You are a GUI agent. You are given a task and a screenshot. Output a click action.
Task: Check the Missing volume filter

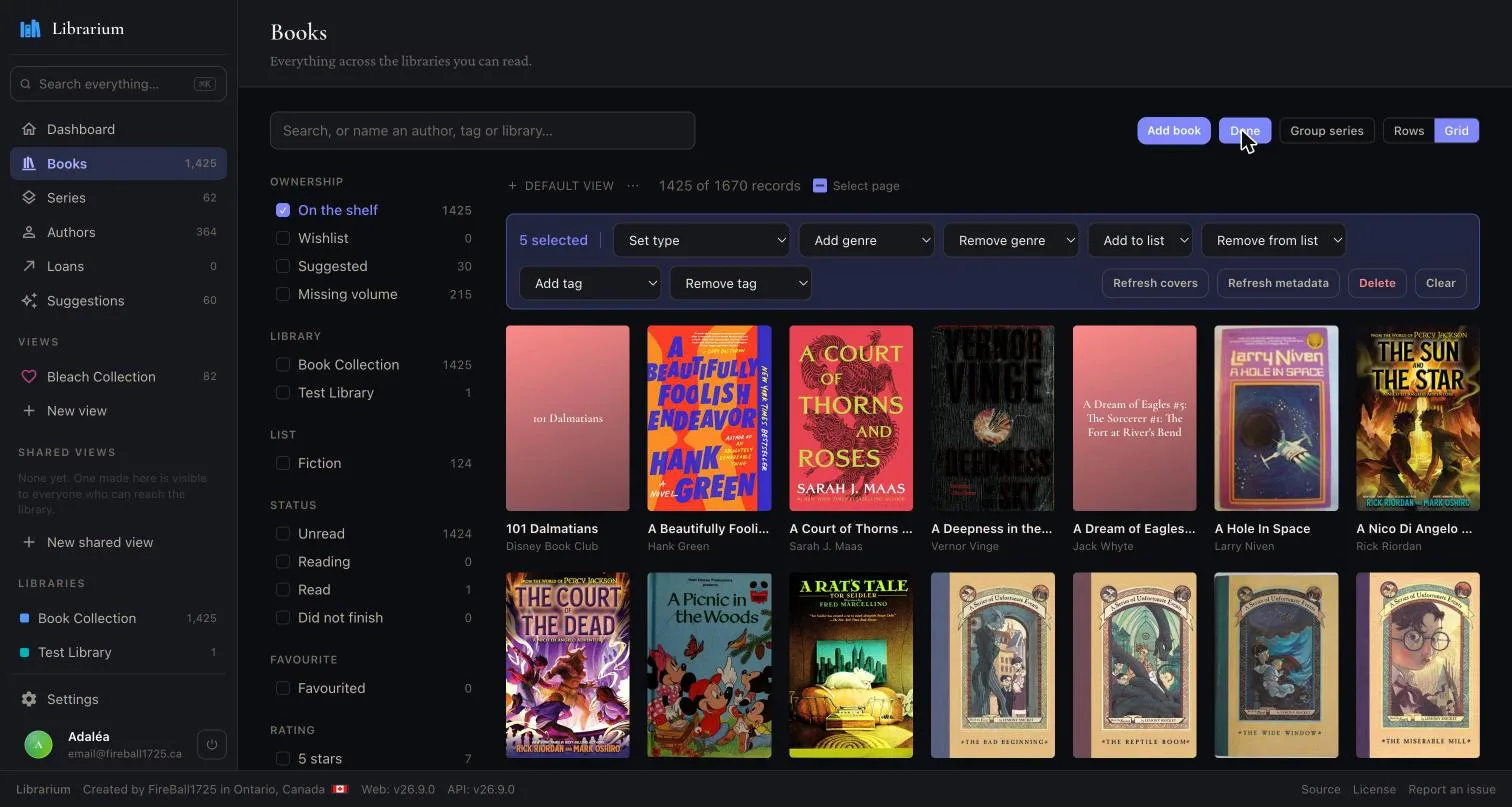(283, 294)
